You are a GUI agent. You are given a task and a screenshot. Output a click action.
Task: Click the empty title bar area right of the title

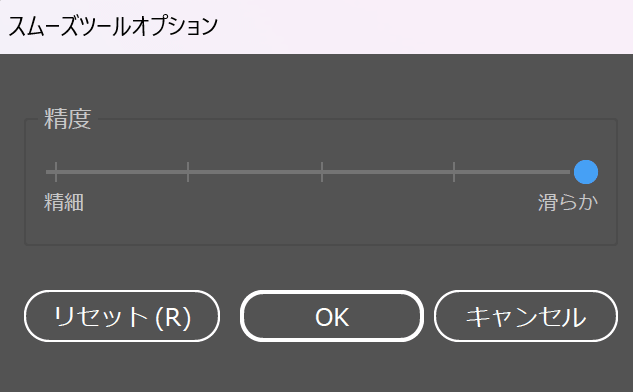tap(424, 27)
